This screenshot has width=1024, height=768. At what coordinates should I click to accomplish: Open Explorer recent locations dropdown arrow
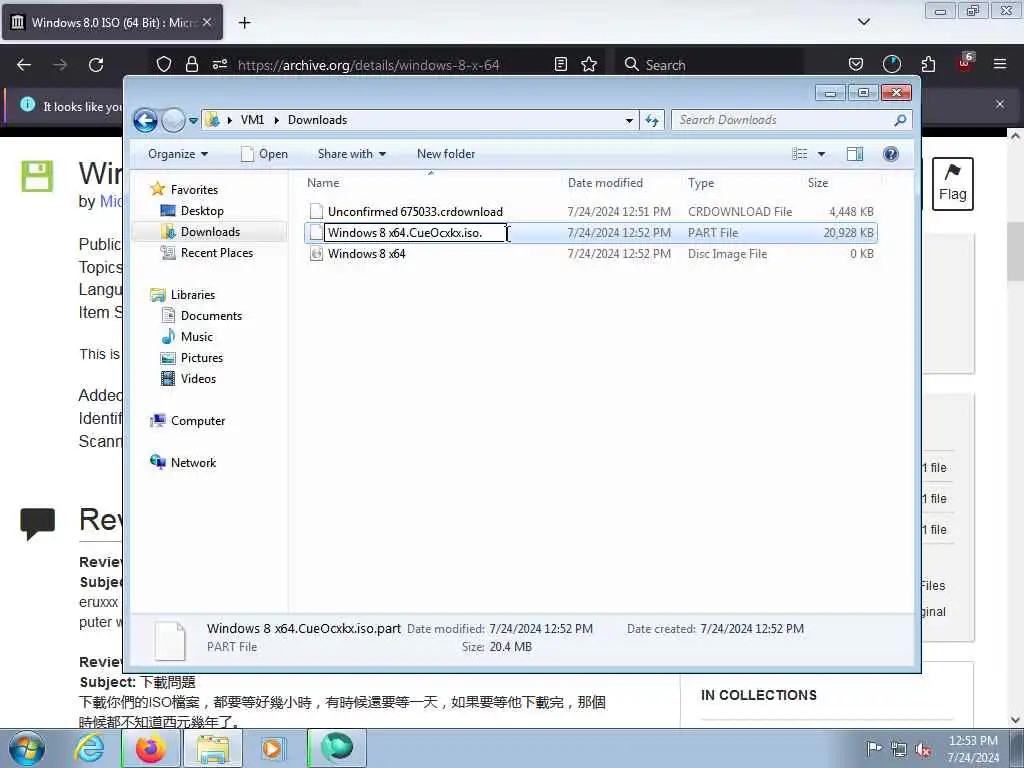193,121
